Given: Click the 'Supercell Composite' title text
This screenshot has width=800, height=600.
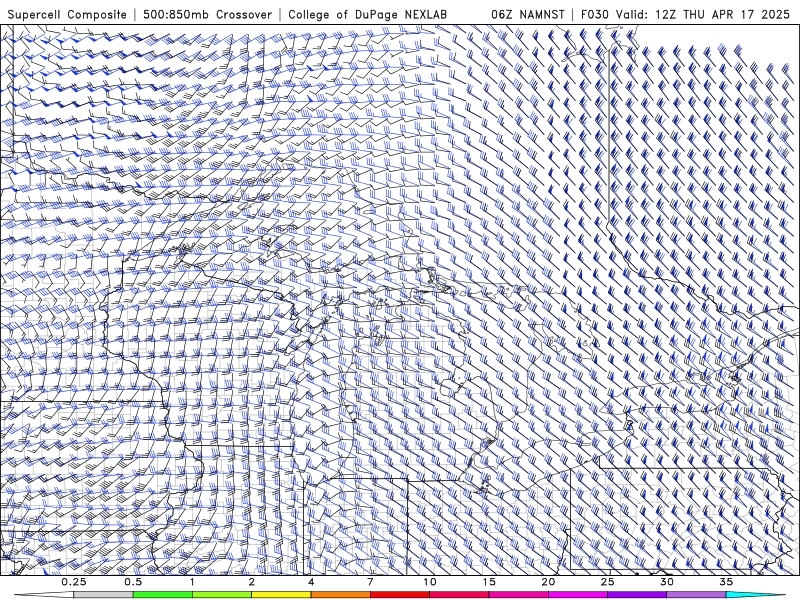Looking at the screenshot, I should pyautogui.click(x=67, y=15).
